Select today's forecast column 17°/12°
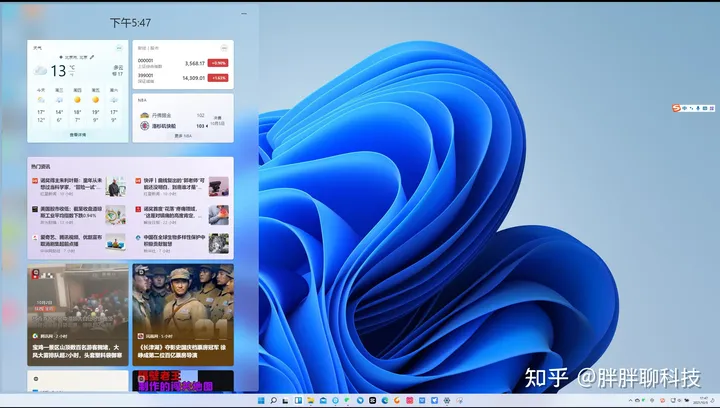Image resolution: width=720 pixels, height=408 pixels. point(41,105)
